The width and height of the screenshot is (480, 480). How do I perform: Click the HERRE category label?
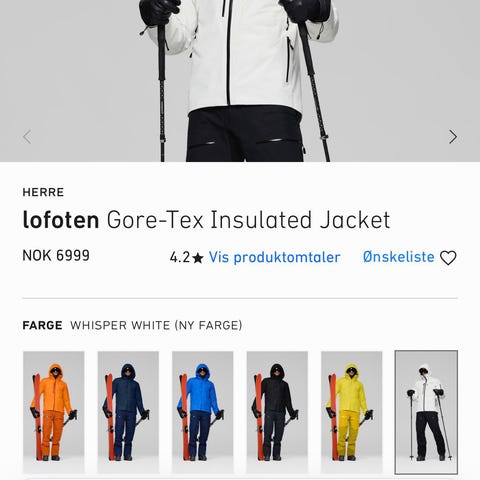(43, 192)
